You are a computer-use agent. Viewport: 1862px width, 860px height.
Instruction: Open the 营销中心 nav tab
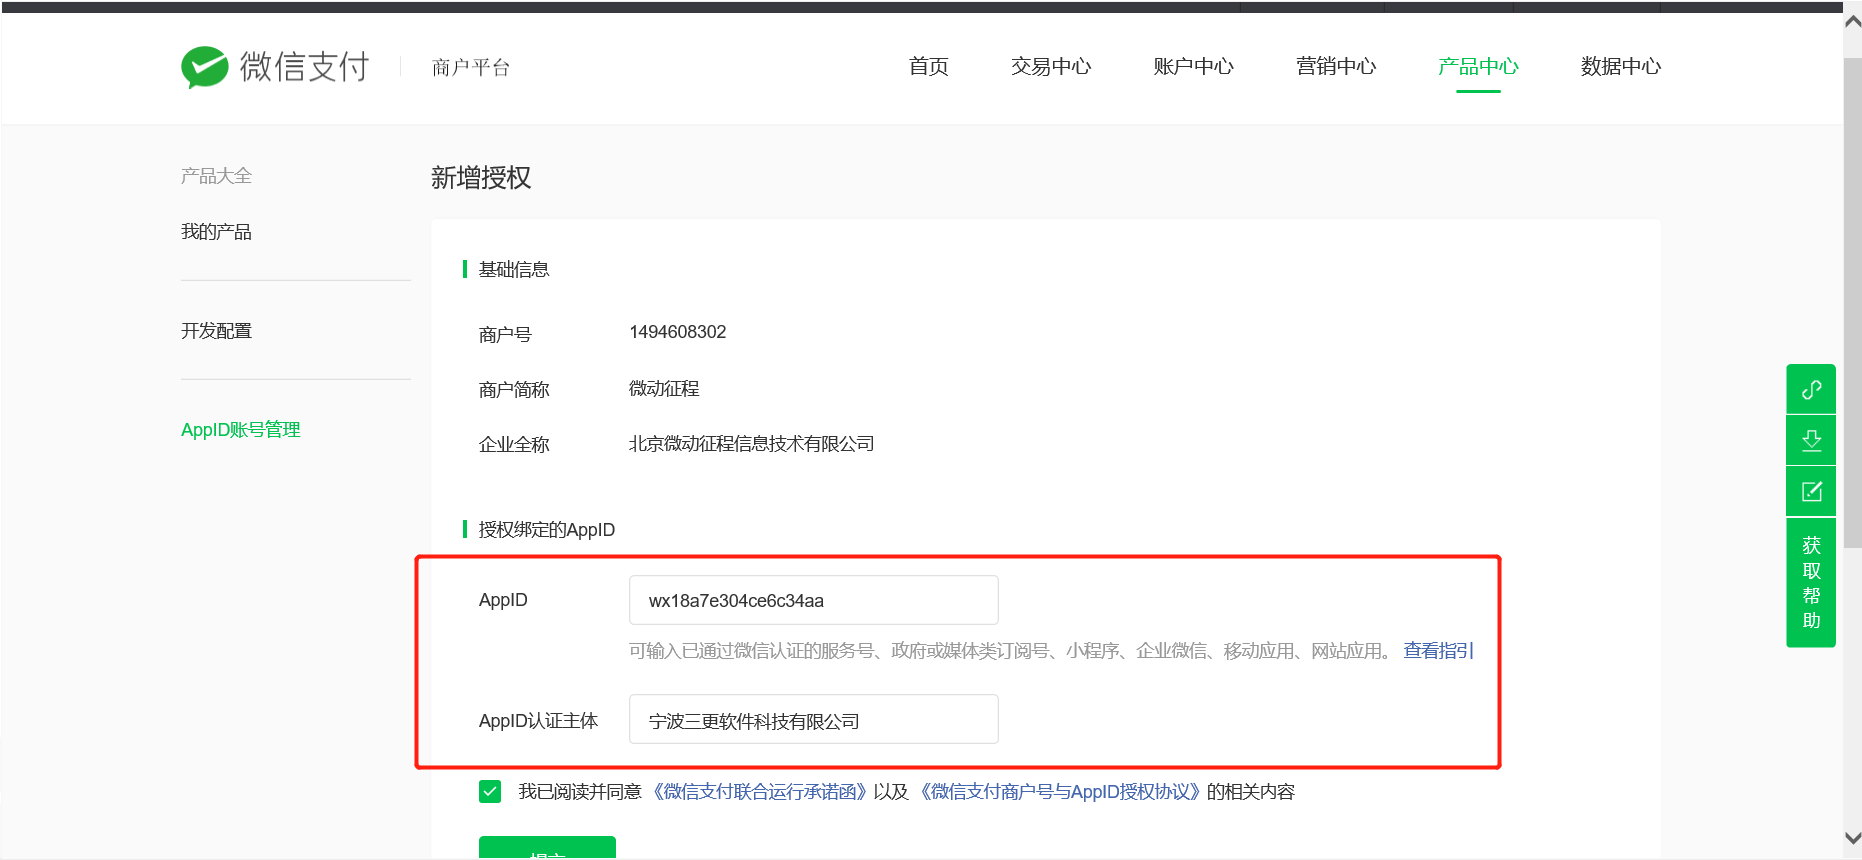1336,67
